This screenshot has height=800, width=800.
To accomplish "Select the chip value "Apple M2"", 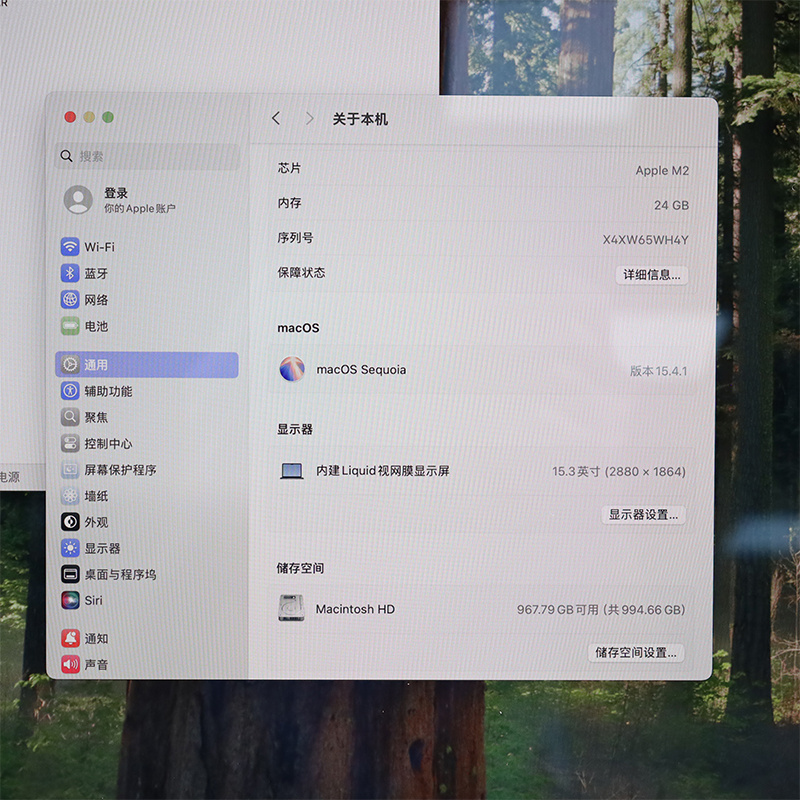I will pyautogui.click(x=662, y=170).
